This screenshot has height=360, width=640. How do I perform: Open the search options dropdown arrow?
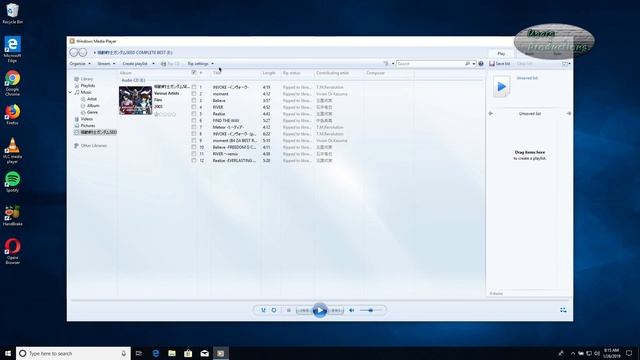(x=473, y=64)
